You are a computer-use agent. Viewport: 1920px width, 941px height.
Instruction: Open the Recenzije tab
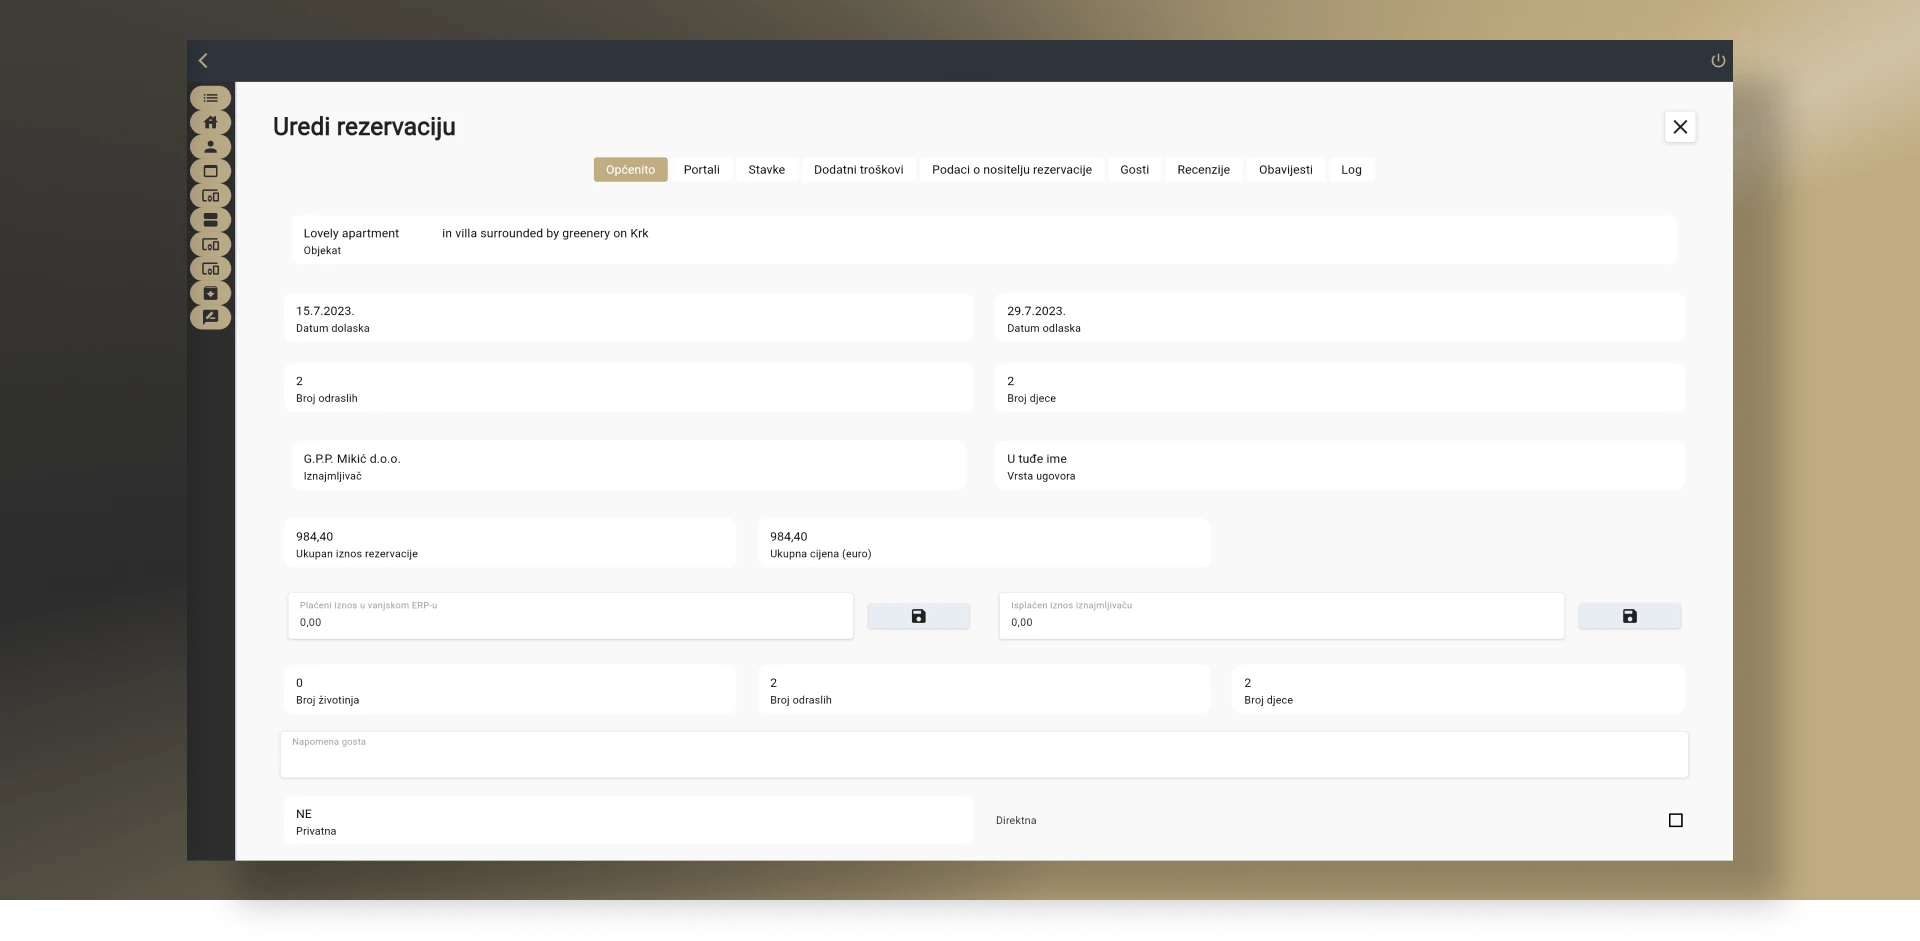pyautogui.click(x=1204, y=170)
